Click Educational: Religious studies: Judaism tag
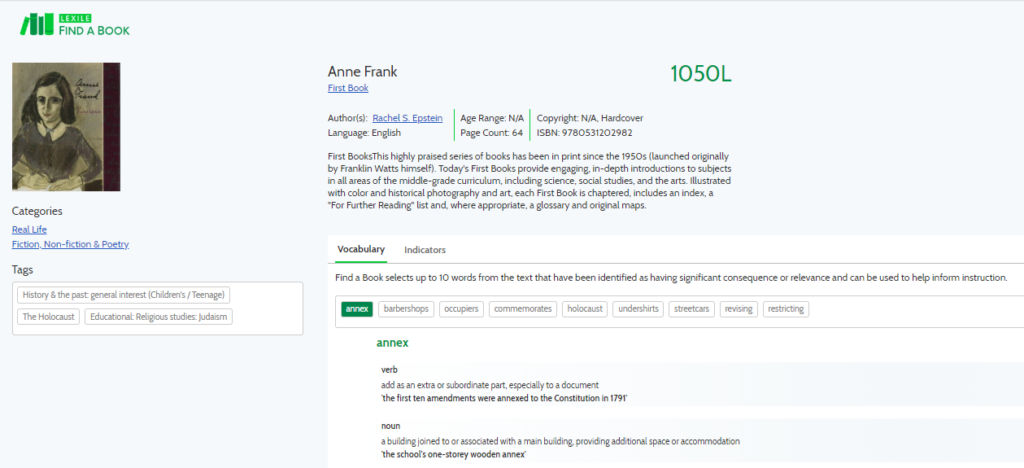The image size is (1024, 468). coord(159,317)
